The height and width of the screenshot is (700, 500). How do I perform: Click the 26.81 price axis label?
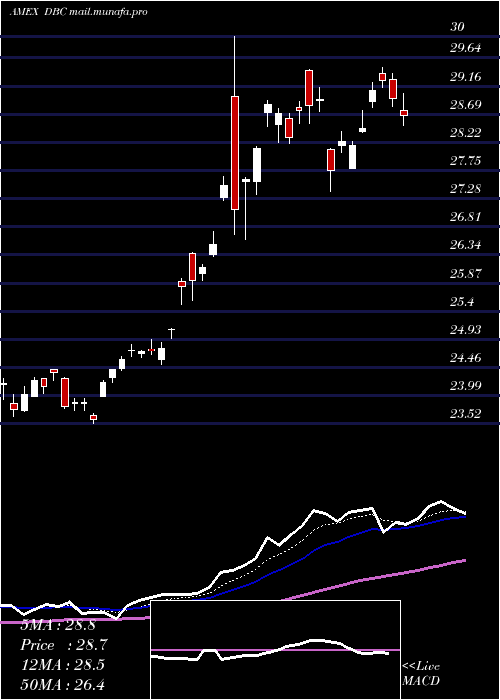466,217
